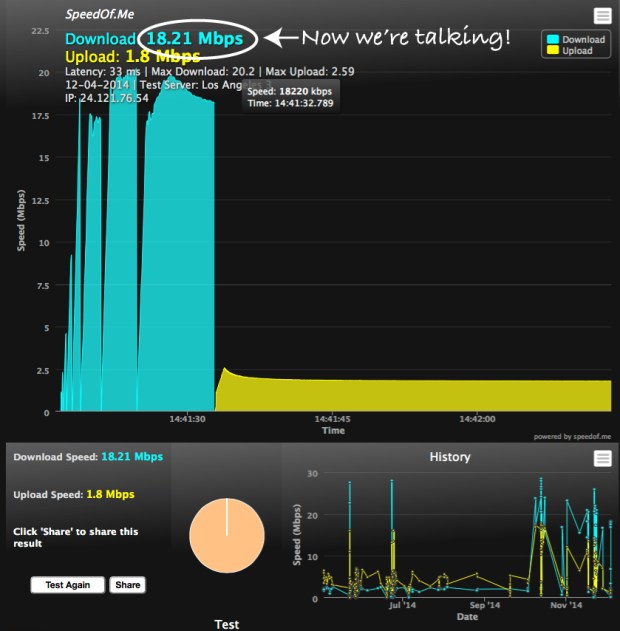
Task: Click the cyan Download legend marker
Action: pos(553,40)
